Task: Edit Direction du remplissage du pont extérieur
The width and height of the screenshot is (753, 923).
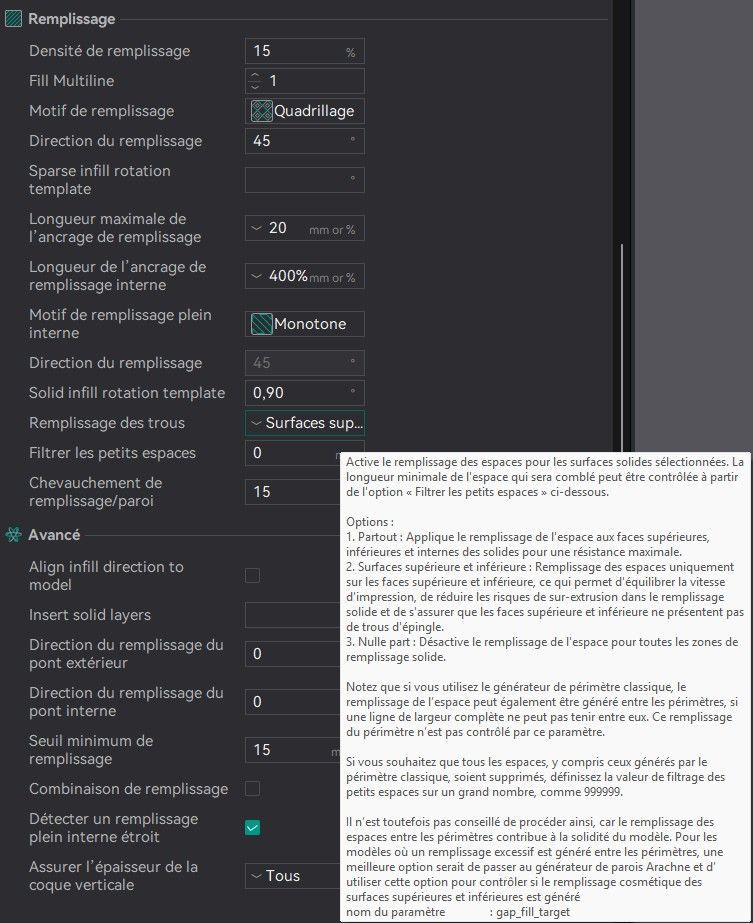Action: point(293,654)
